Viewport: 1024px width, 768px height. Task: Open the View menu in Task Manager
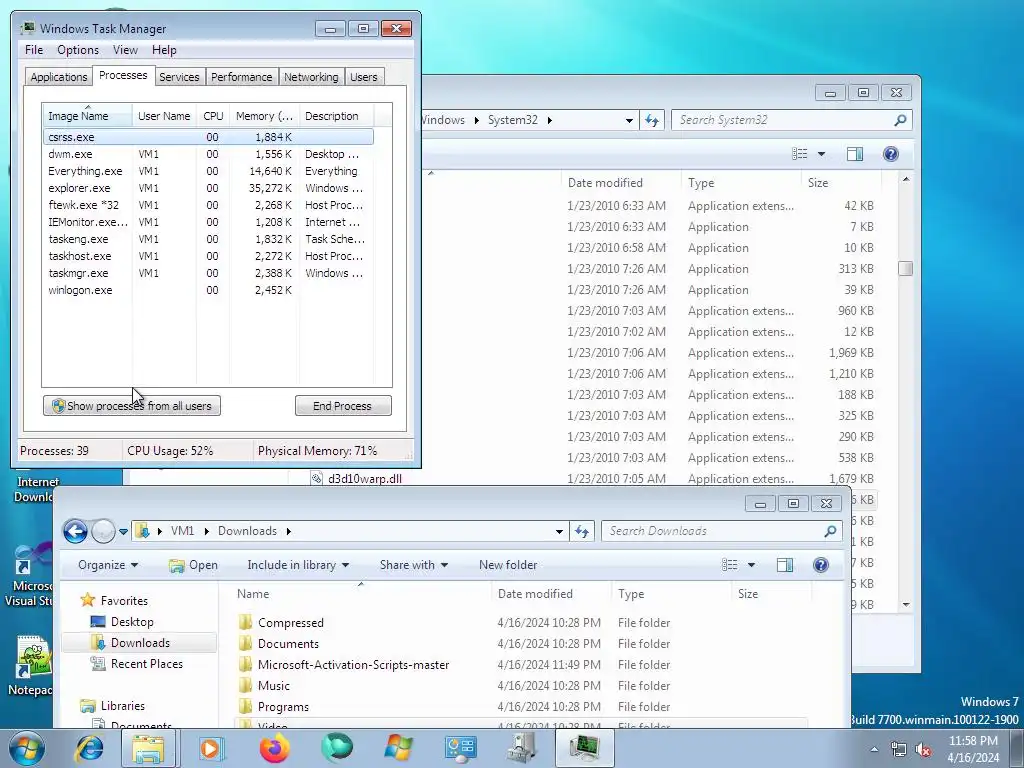click(x=125, y=50)
